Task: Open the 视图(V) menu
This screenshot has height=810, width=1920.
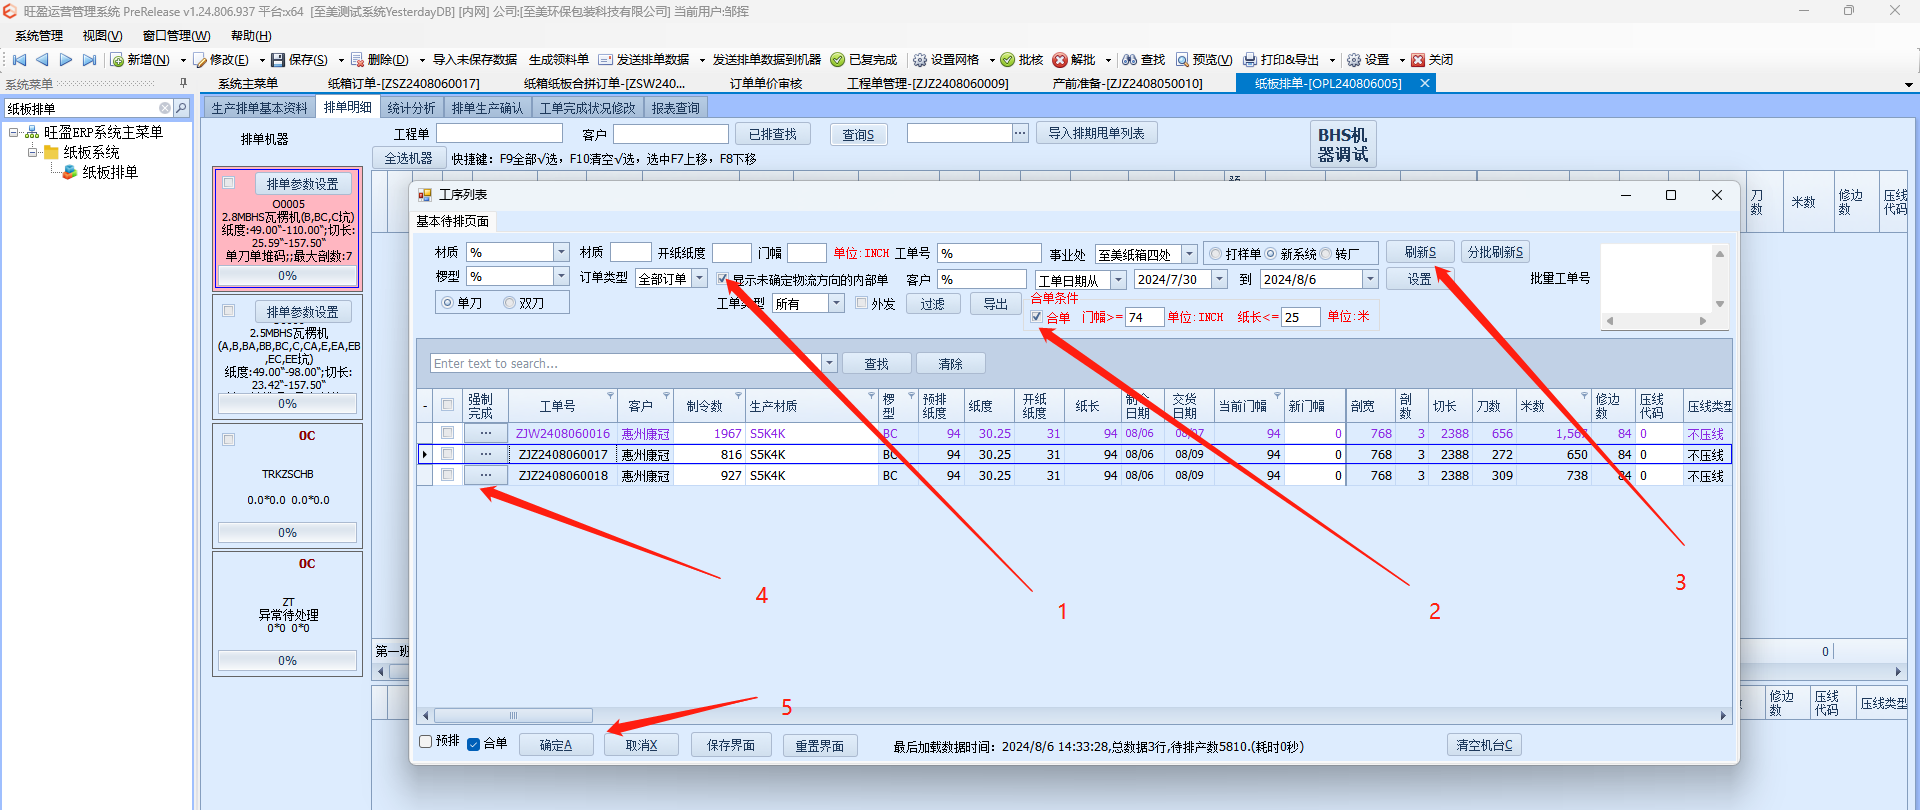Action: pyautogui.click(x=102, y=36)
